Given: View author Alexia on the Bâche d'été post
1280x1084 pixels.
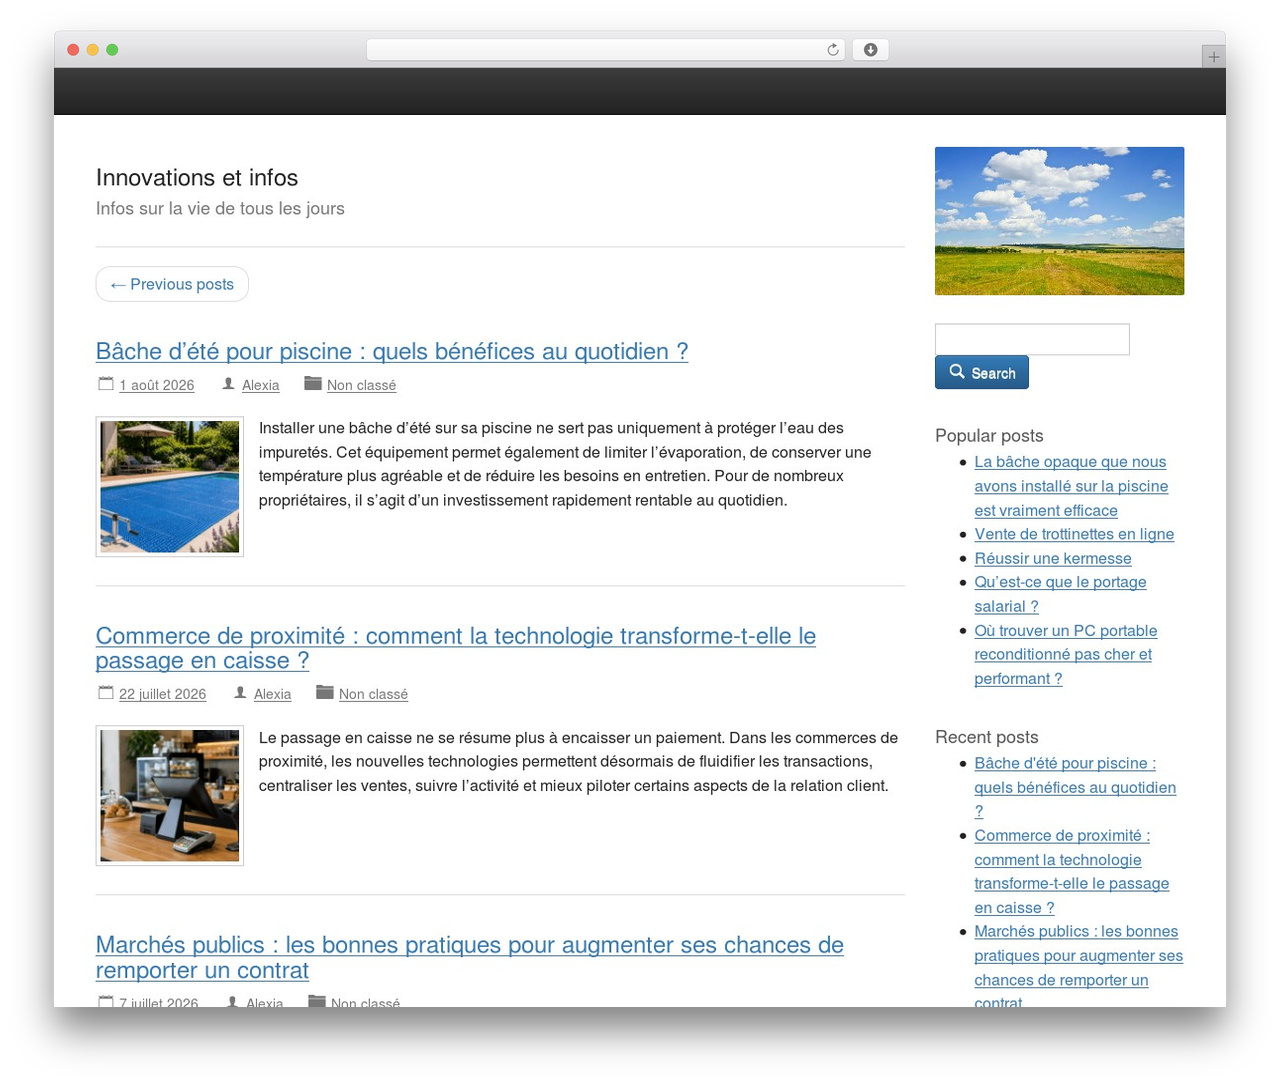Looking at the screenshot, I should click(261, 385).
